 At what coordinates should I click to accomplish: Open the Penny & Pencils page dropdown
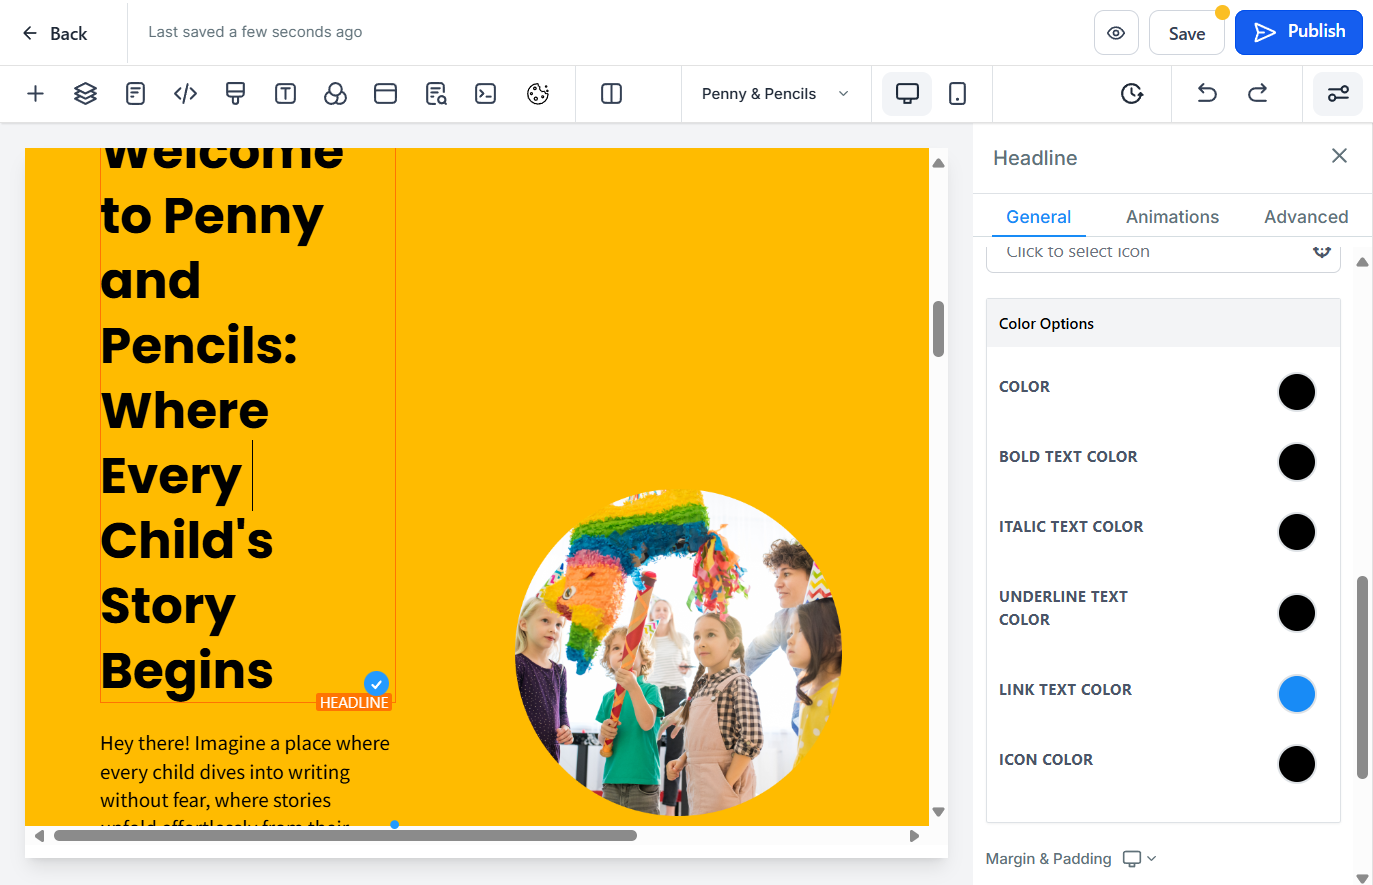776,94
